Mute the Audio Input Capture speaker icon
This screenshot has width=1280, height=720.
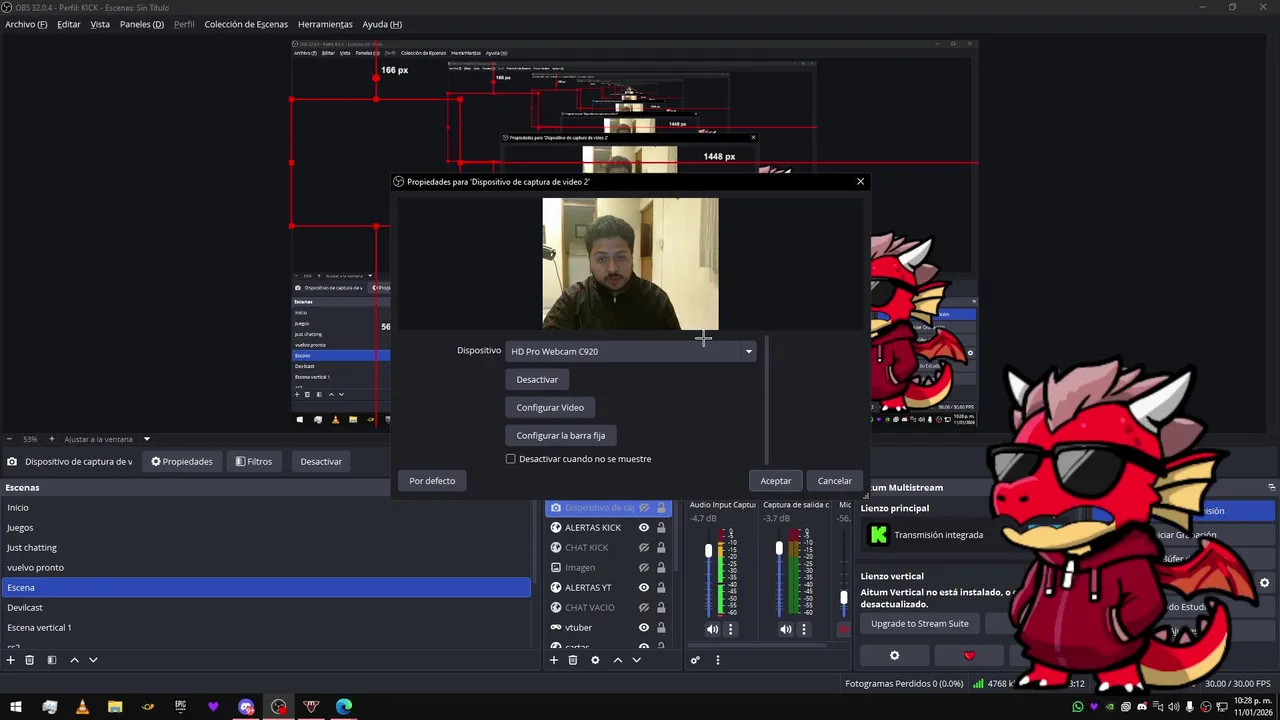pos(712,629)
